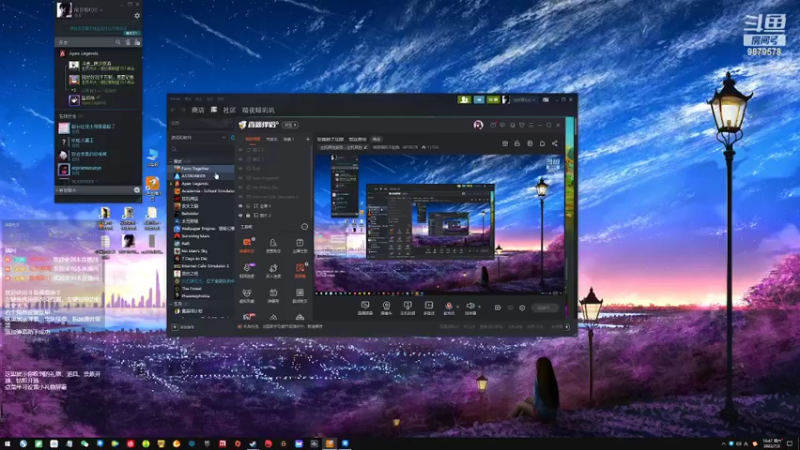Click share icon above stream preview
The height and width of the screenshot is (450, 800).
[x=555, y=144]
